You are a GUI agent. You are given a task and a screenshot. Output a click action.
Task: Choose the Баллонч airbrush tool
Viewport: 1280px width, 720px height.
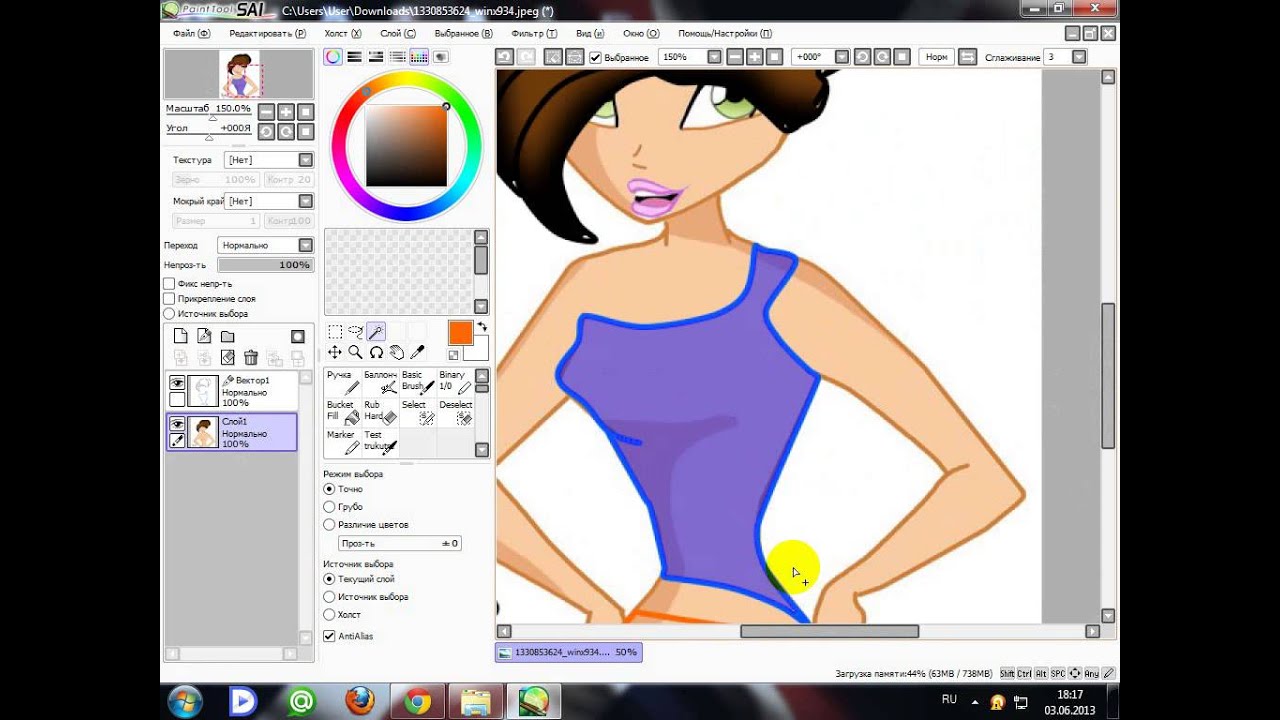pos(380,382)
